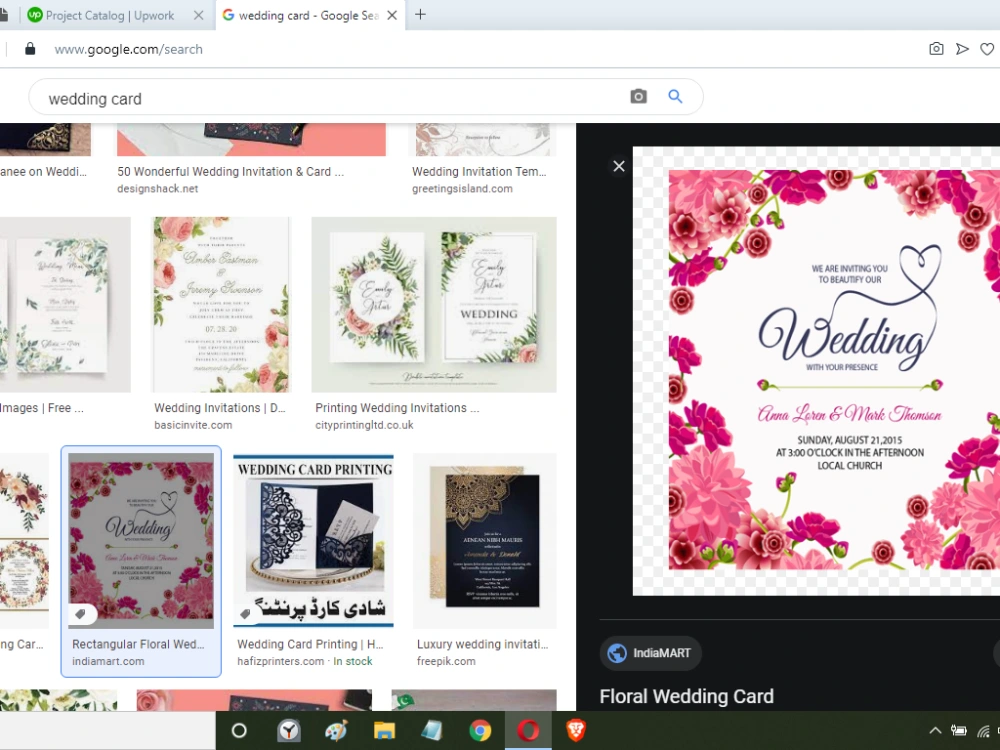Open the greetingsisland.com source link
The height and width of the screenshot is (750, 1000).
[x=462, y=189]
